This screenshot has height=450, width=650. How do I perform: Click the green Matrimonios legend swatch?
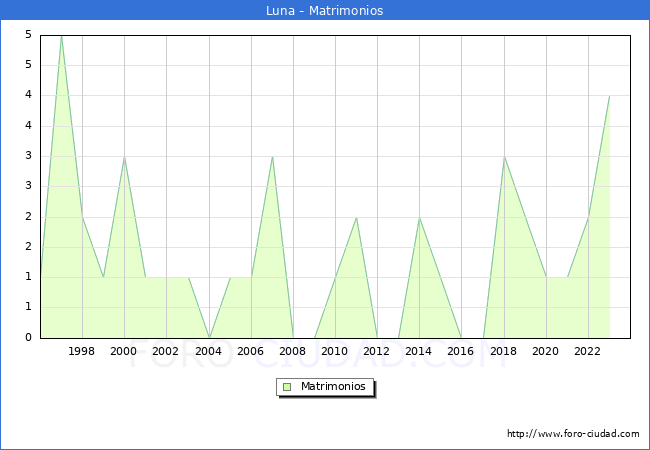[287, 387]
